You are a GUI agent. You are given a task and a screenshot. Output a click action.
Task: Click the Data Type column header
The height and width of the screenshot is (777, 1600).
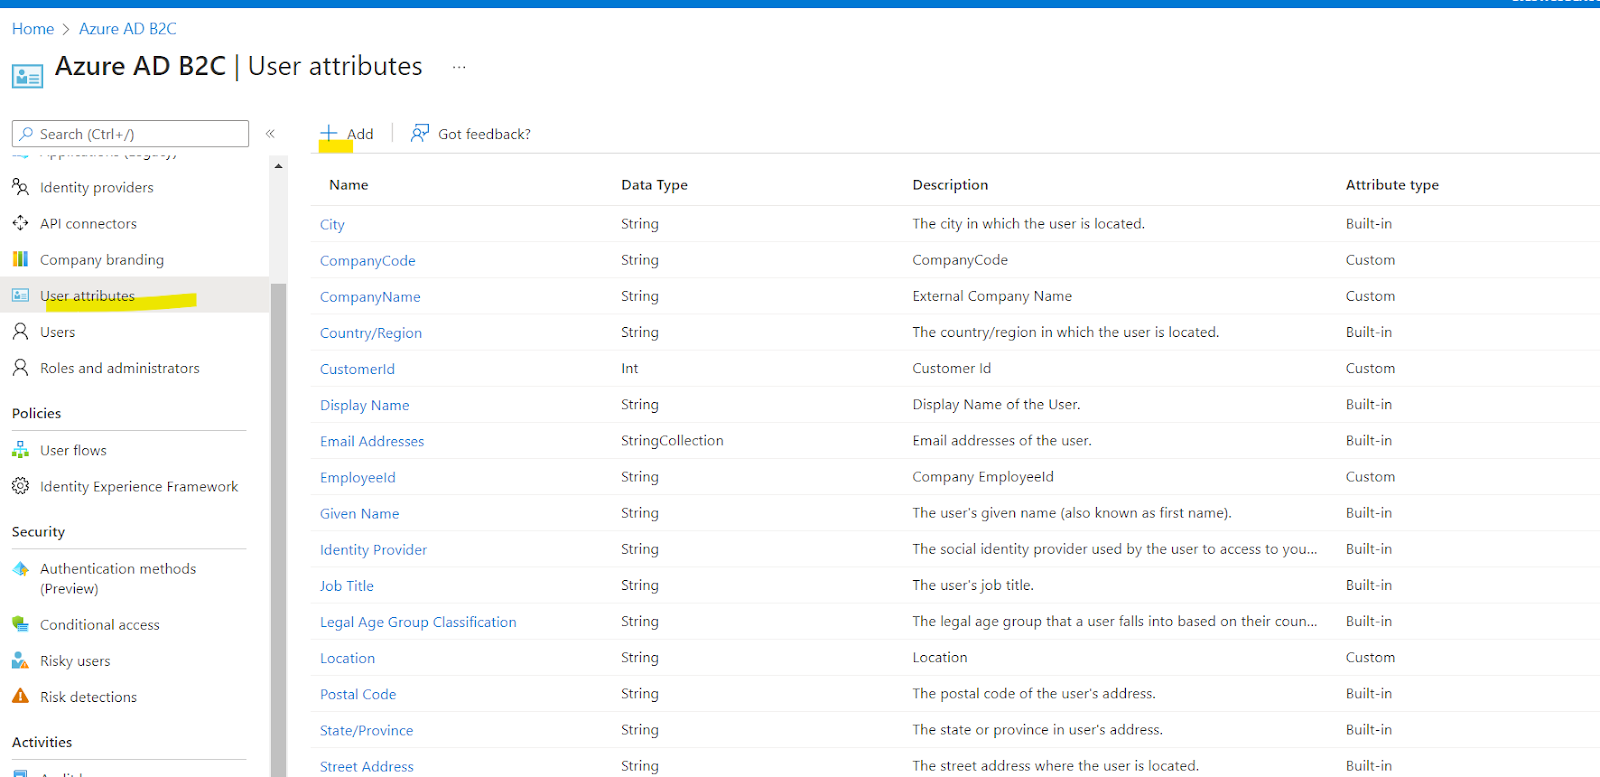click(x=654, y=184)
